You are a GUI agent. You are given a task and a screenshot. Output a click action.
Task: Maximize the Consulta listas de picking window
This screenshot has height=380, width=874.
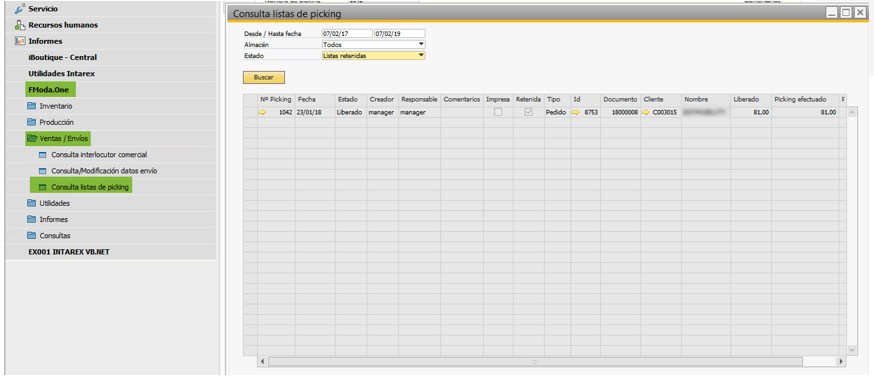pyautogui.click(x=846, y=13)
